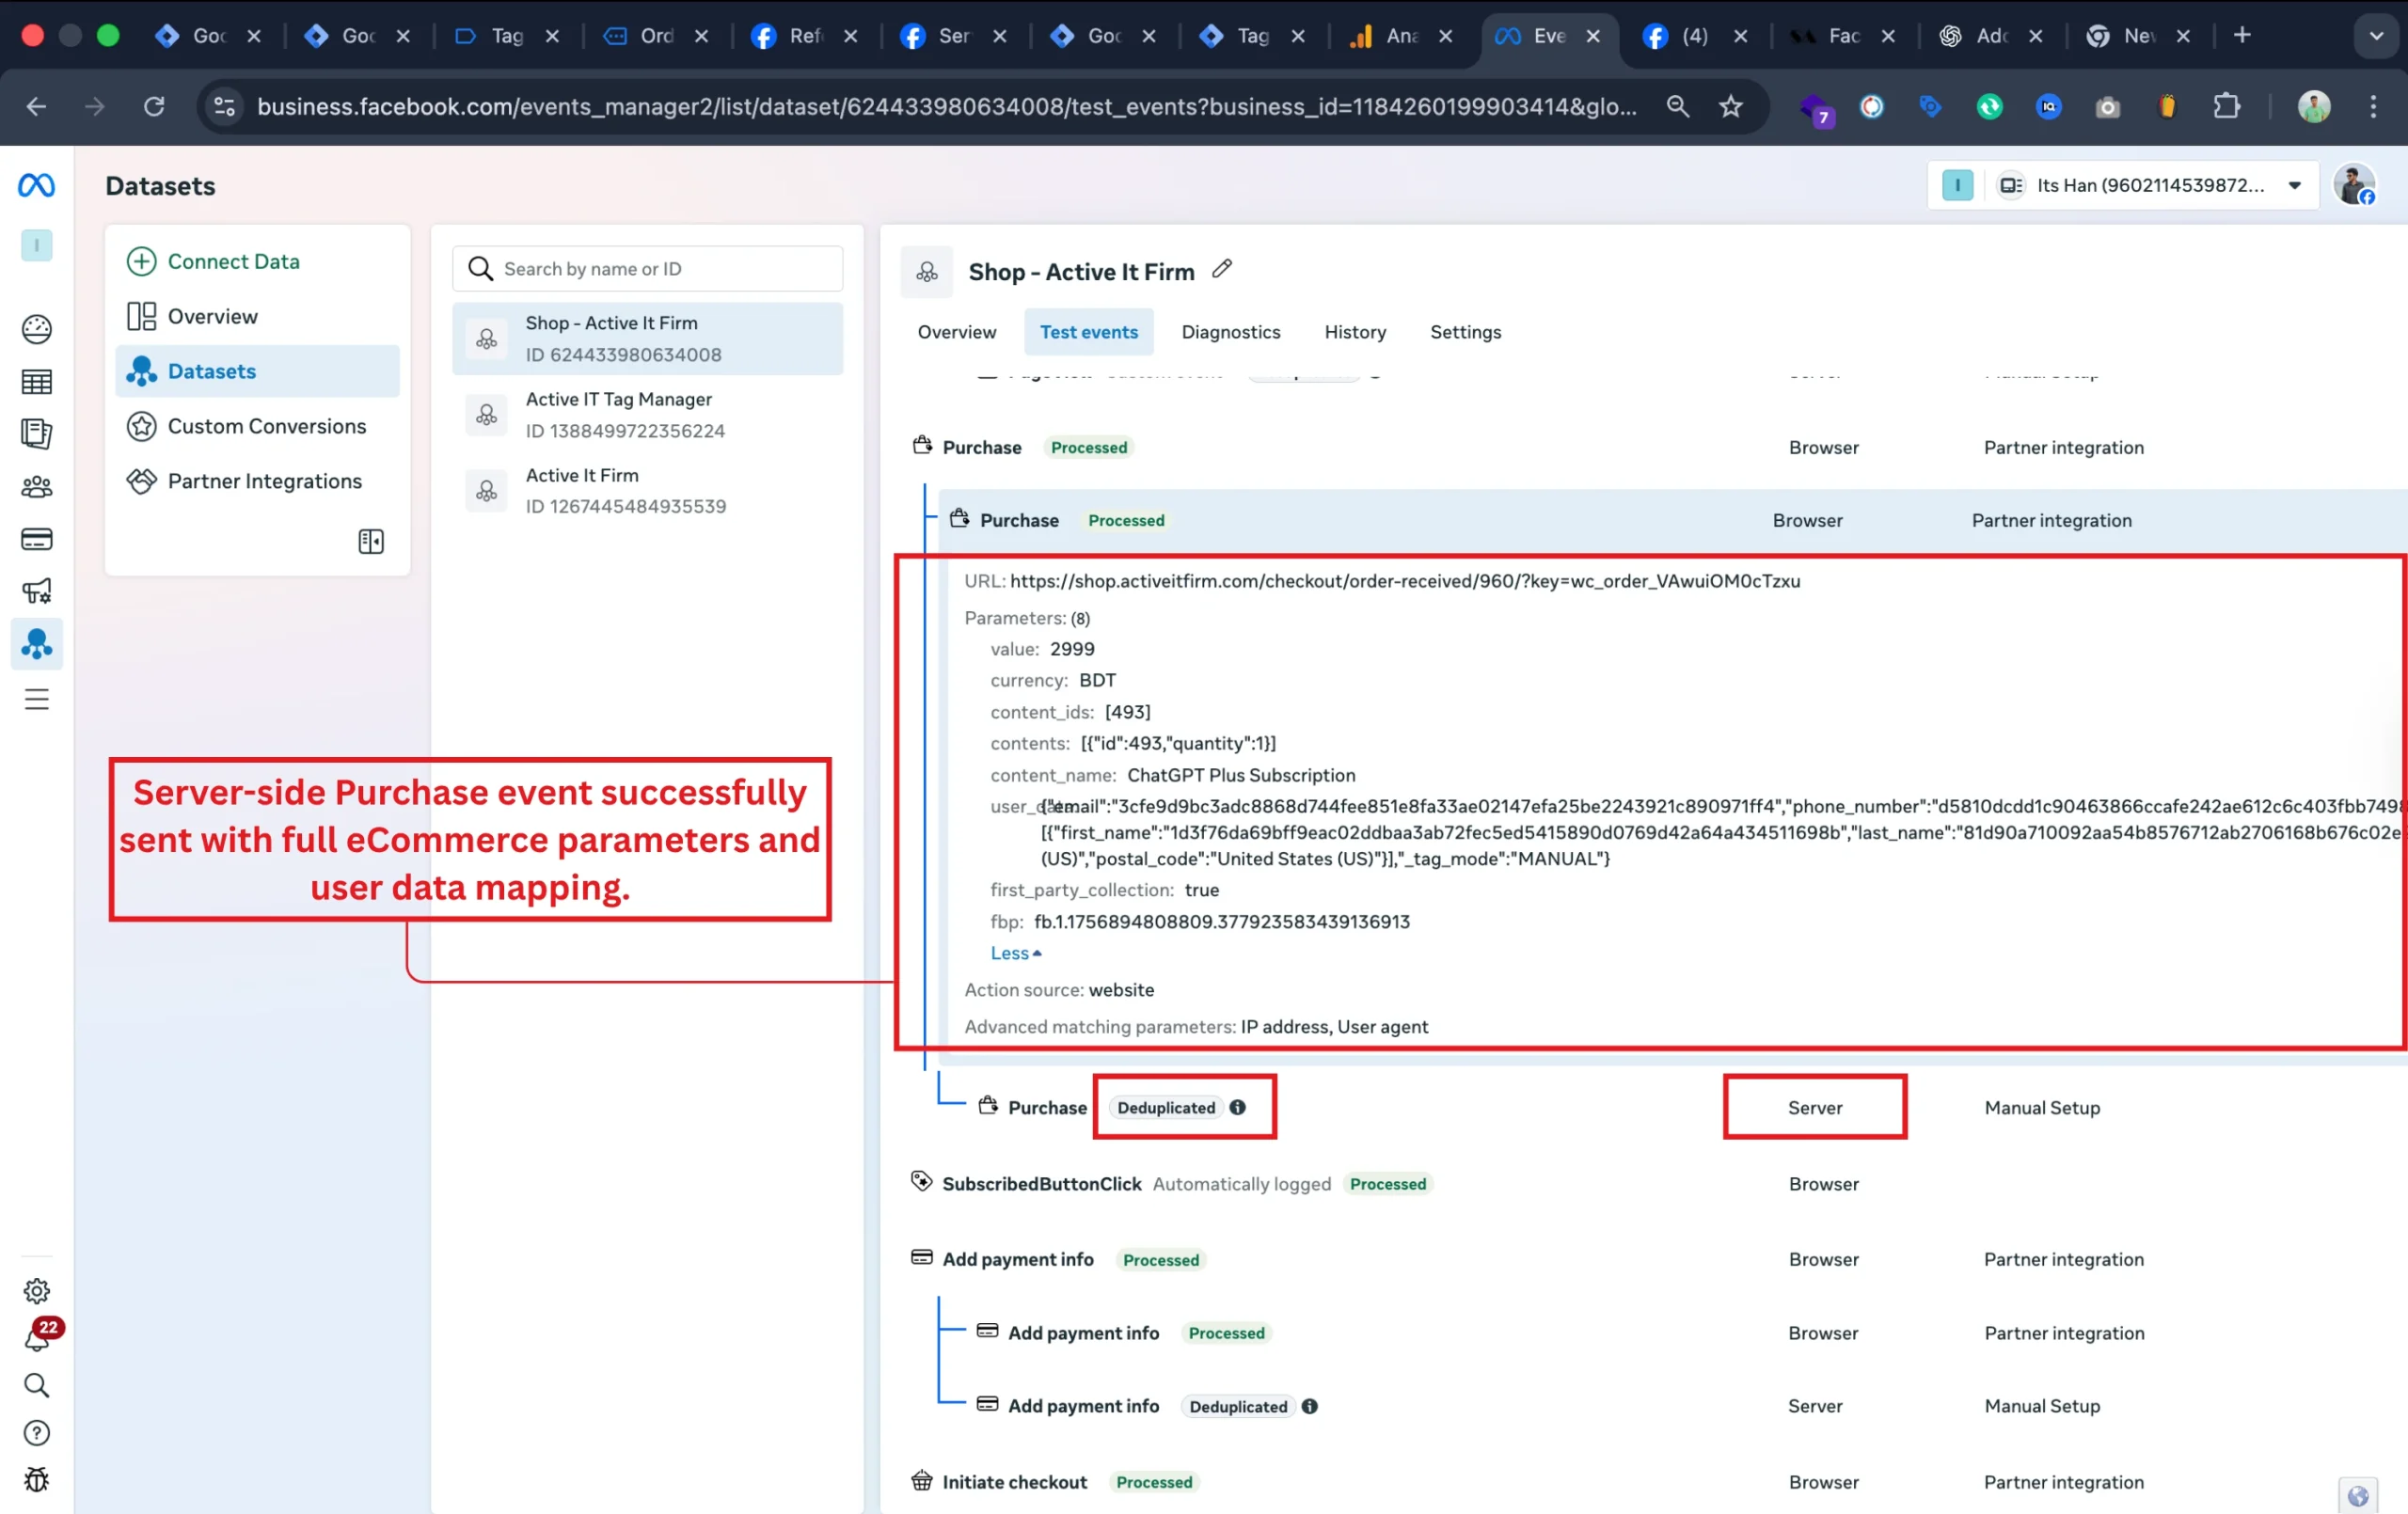Click info icon beside Purchase Deduplicated
Image resolution: width=2408 pixels, height=1514 pixels.
pyautogui.click(x=1238, y=1107)
